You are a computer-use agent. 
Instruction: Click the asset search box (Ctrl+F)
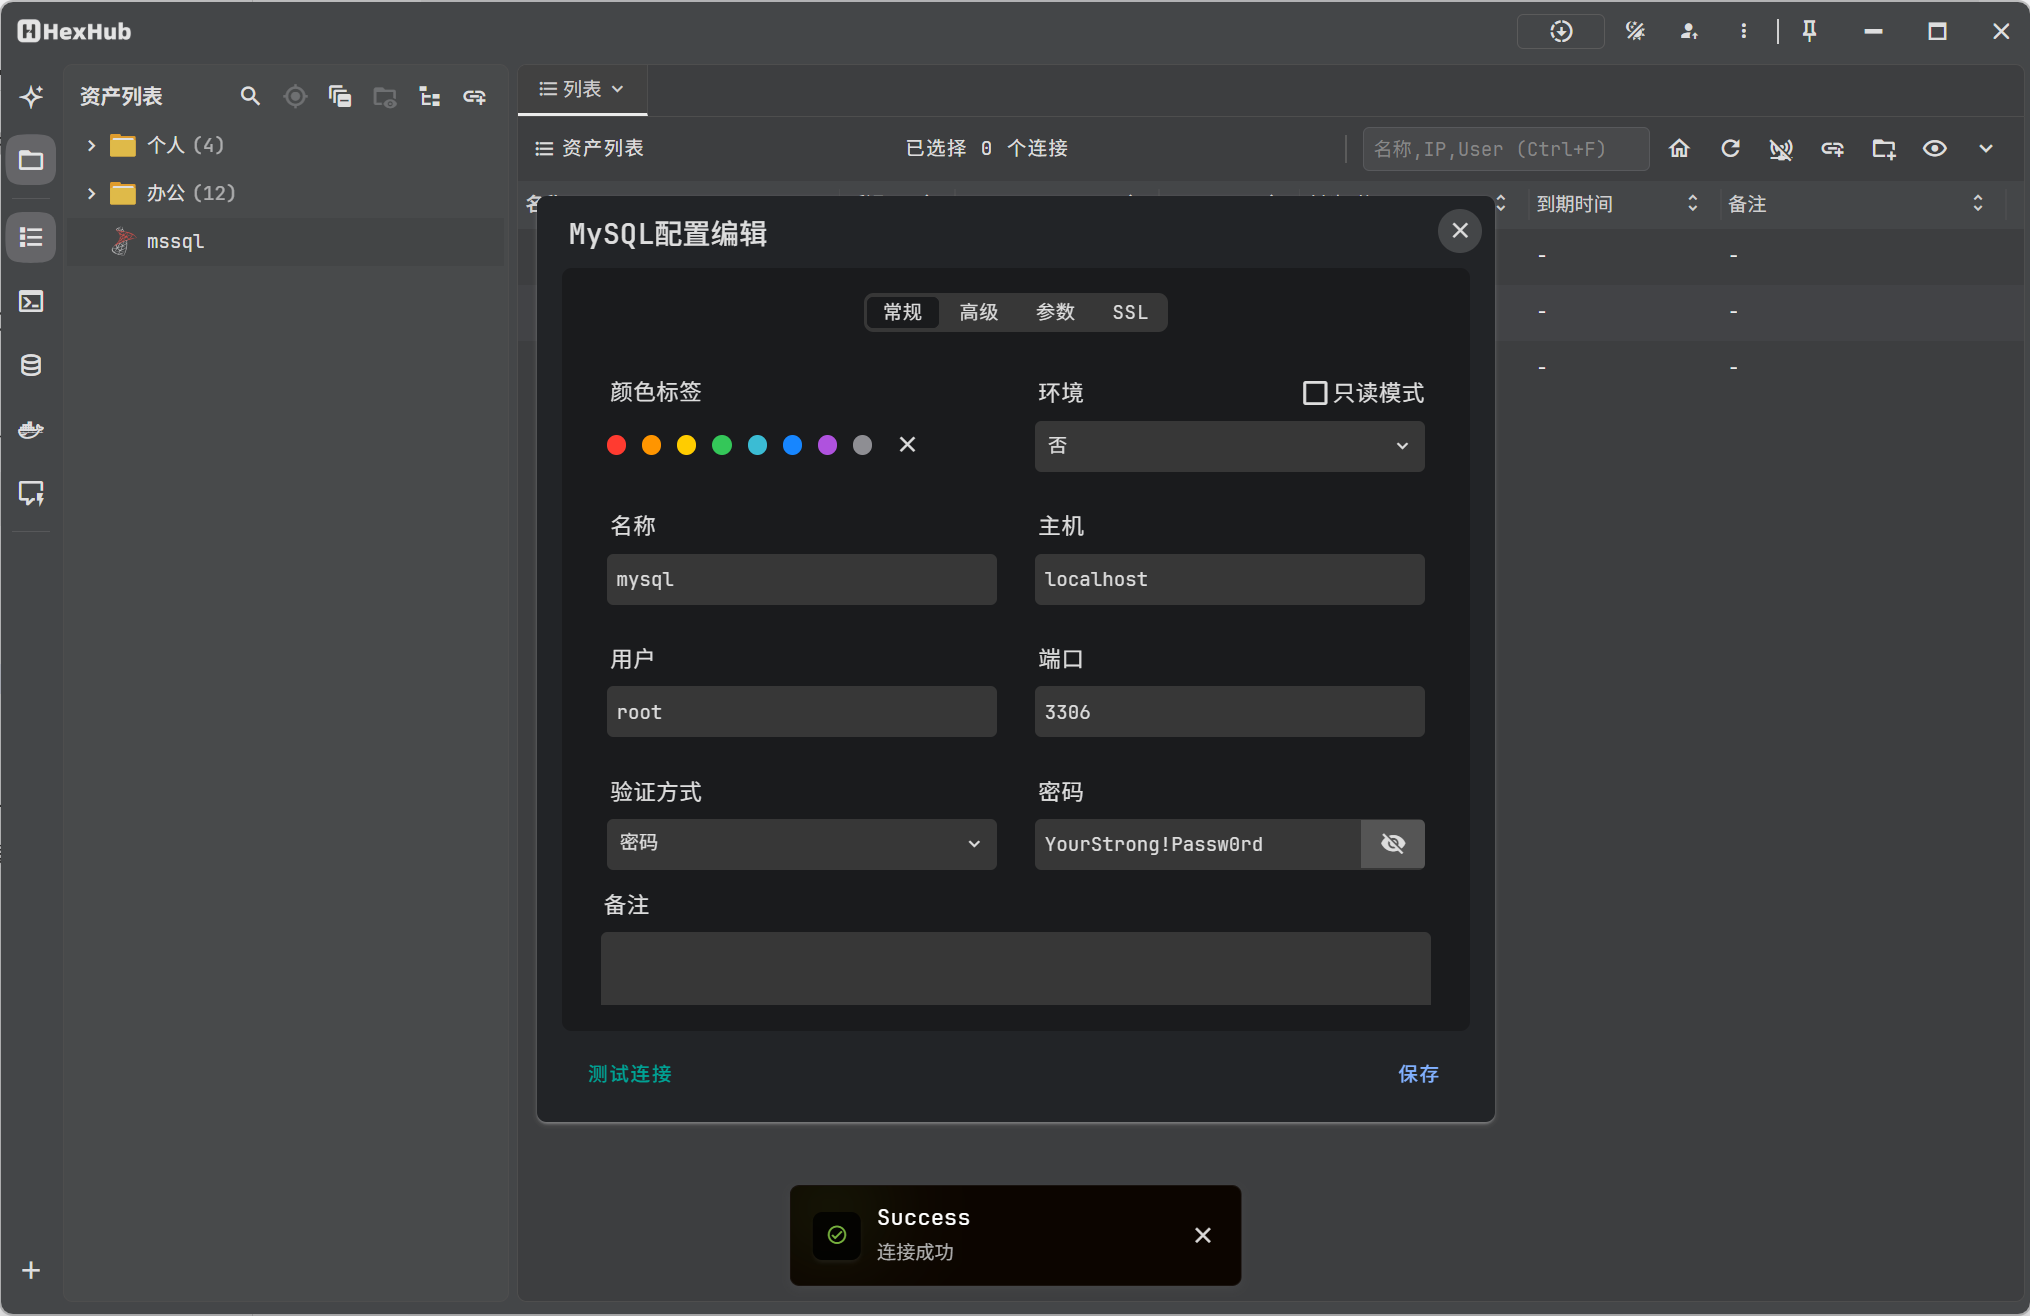click(x=1506, y=149)
